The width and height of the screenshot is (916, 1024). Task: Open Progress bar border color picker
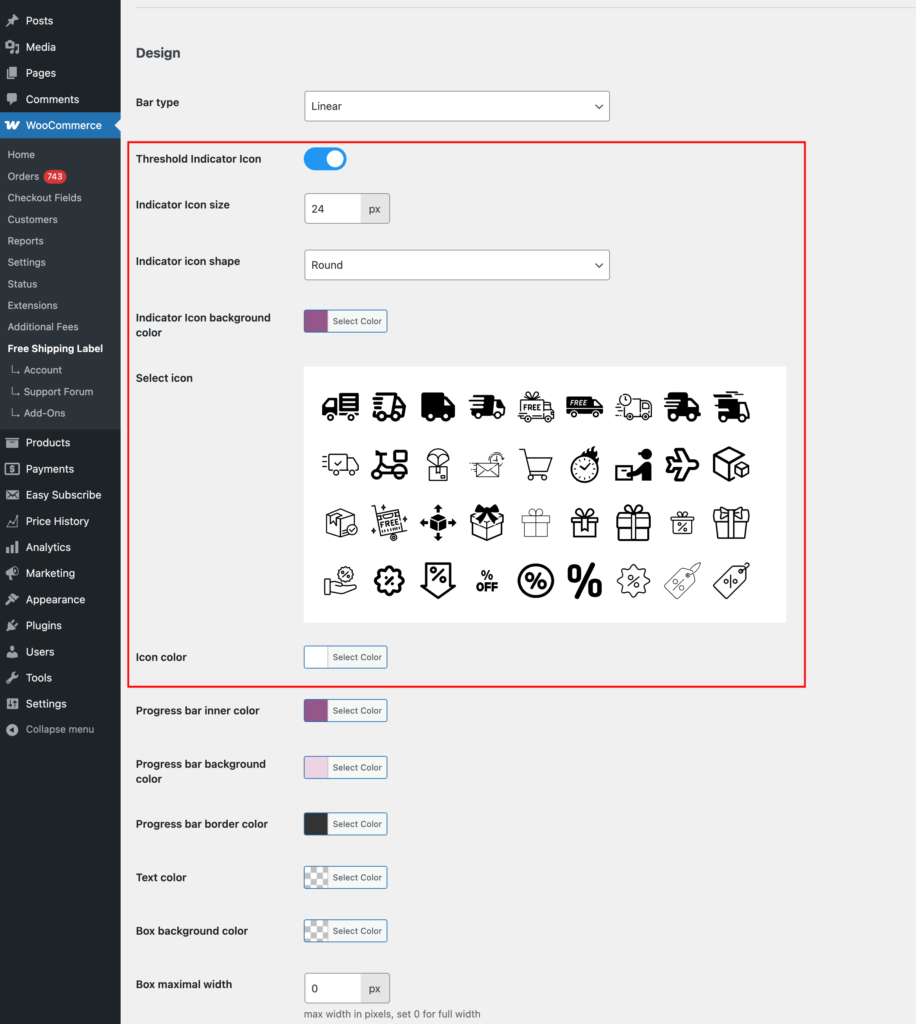pos(346,824)
